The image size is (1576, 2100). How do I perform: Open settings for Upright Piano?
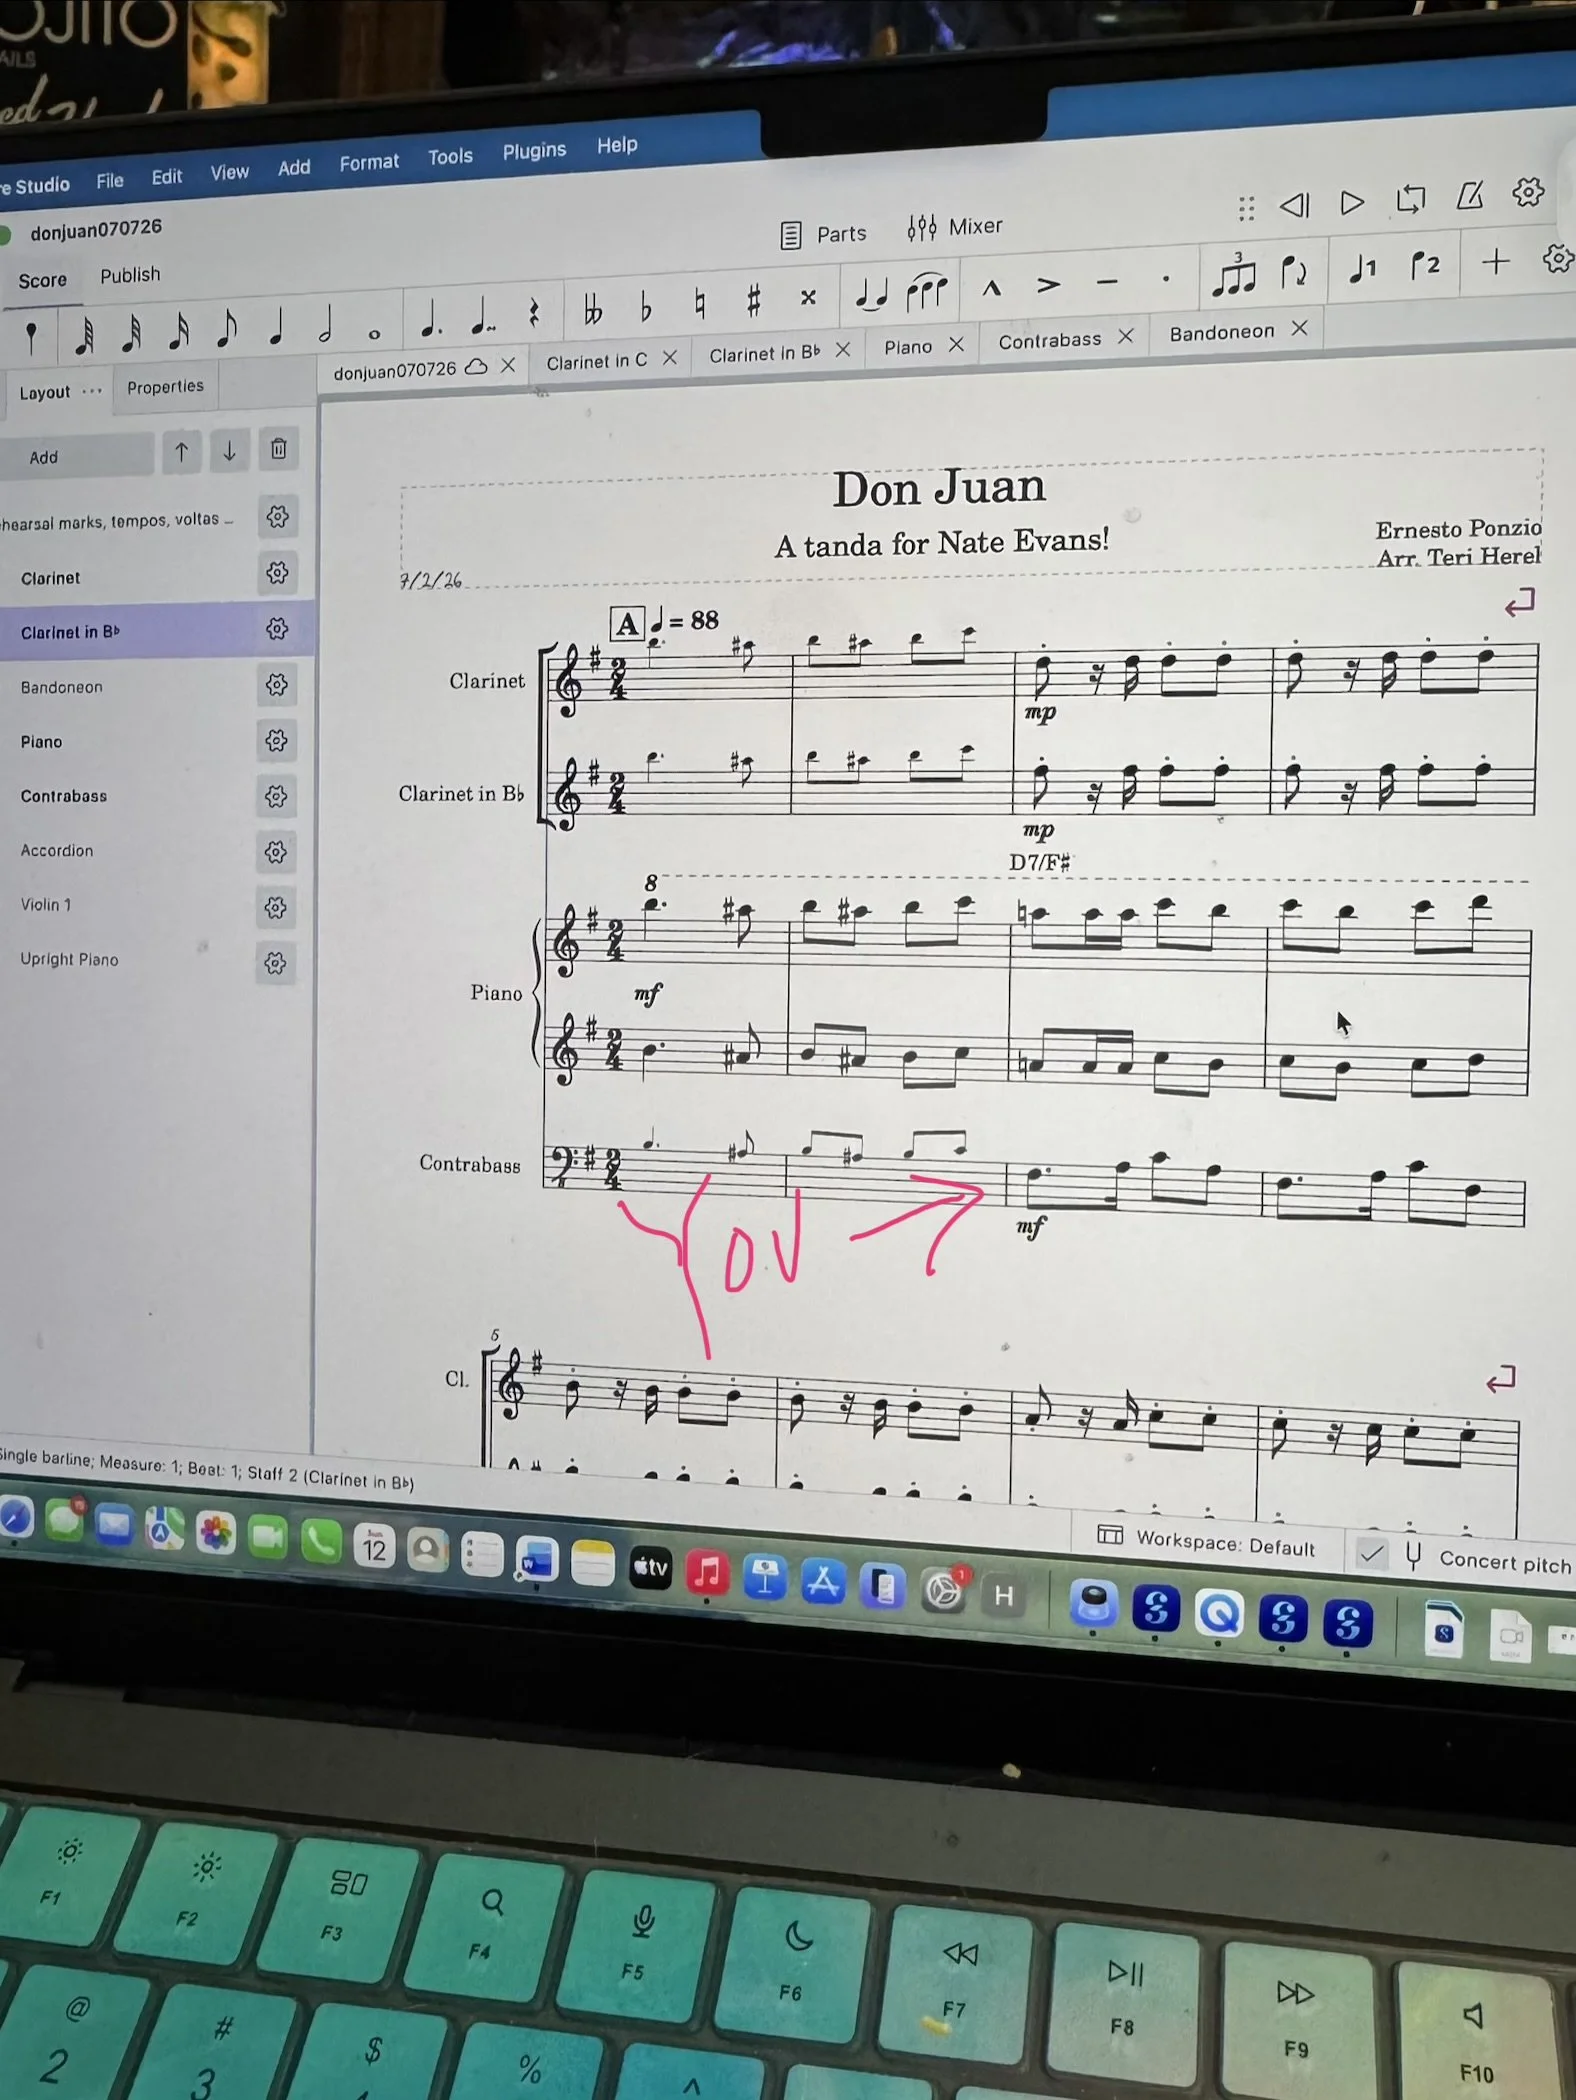(276, 964)
